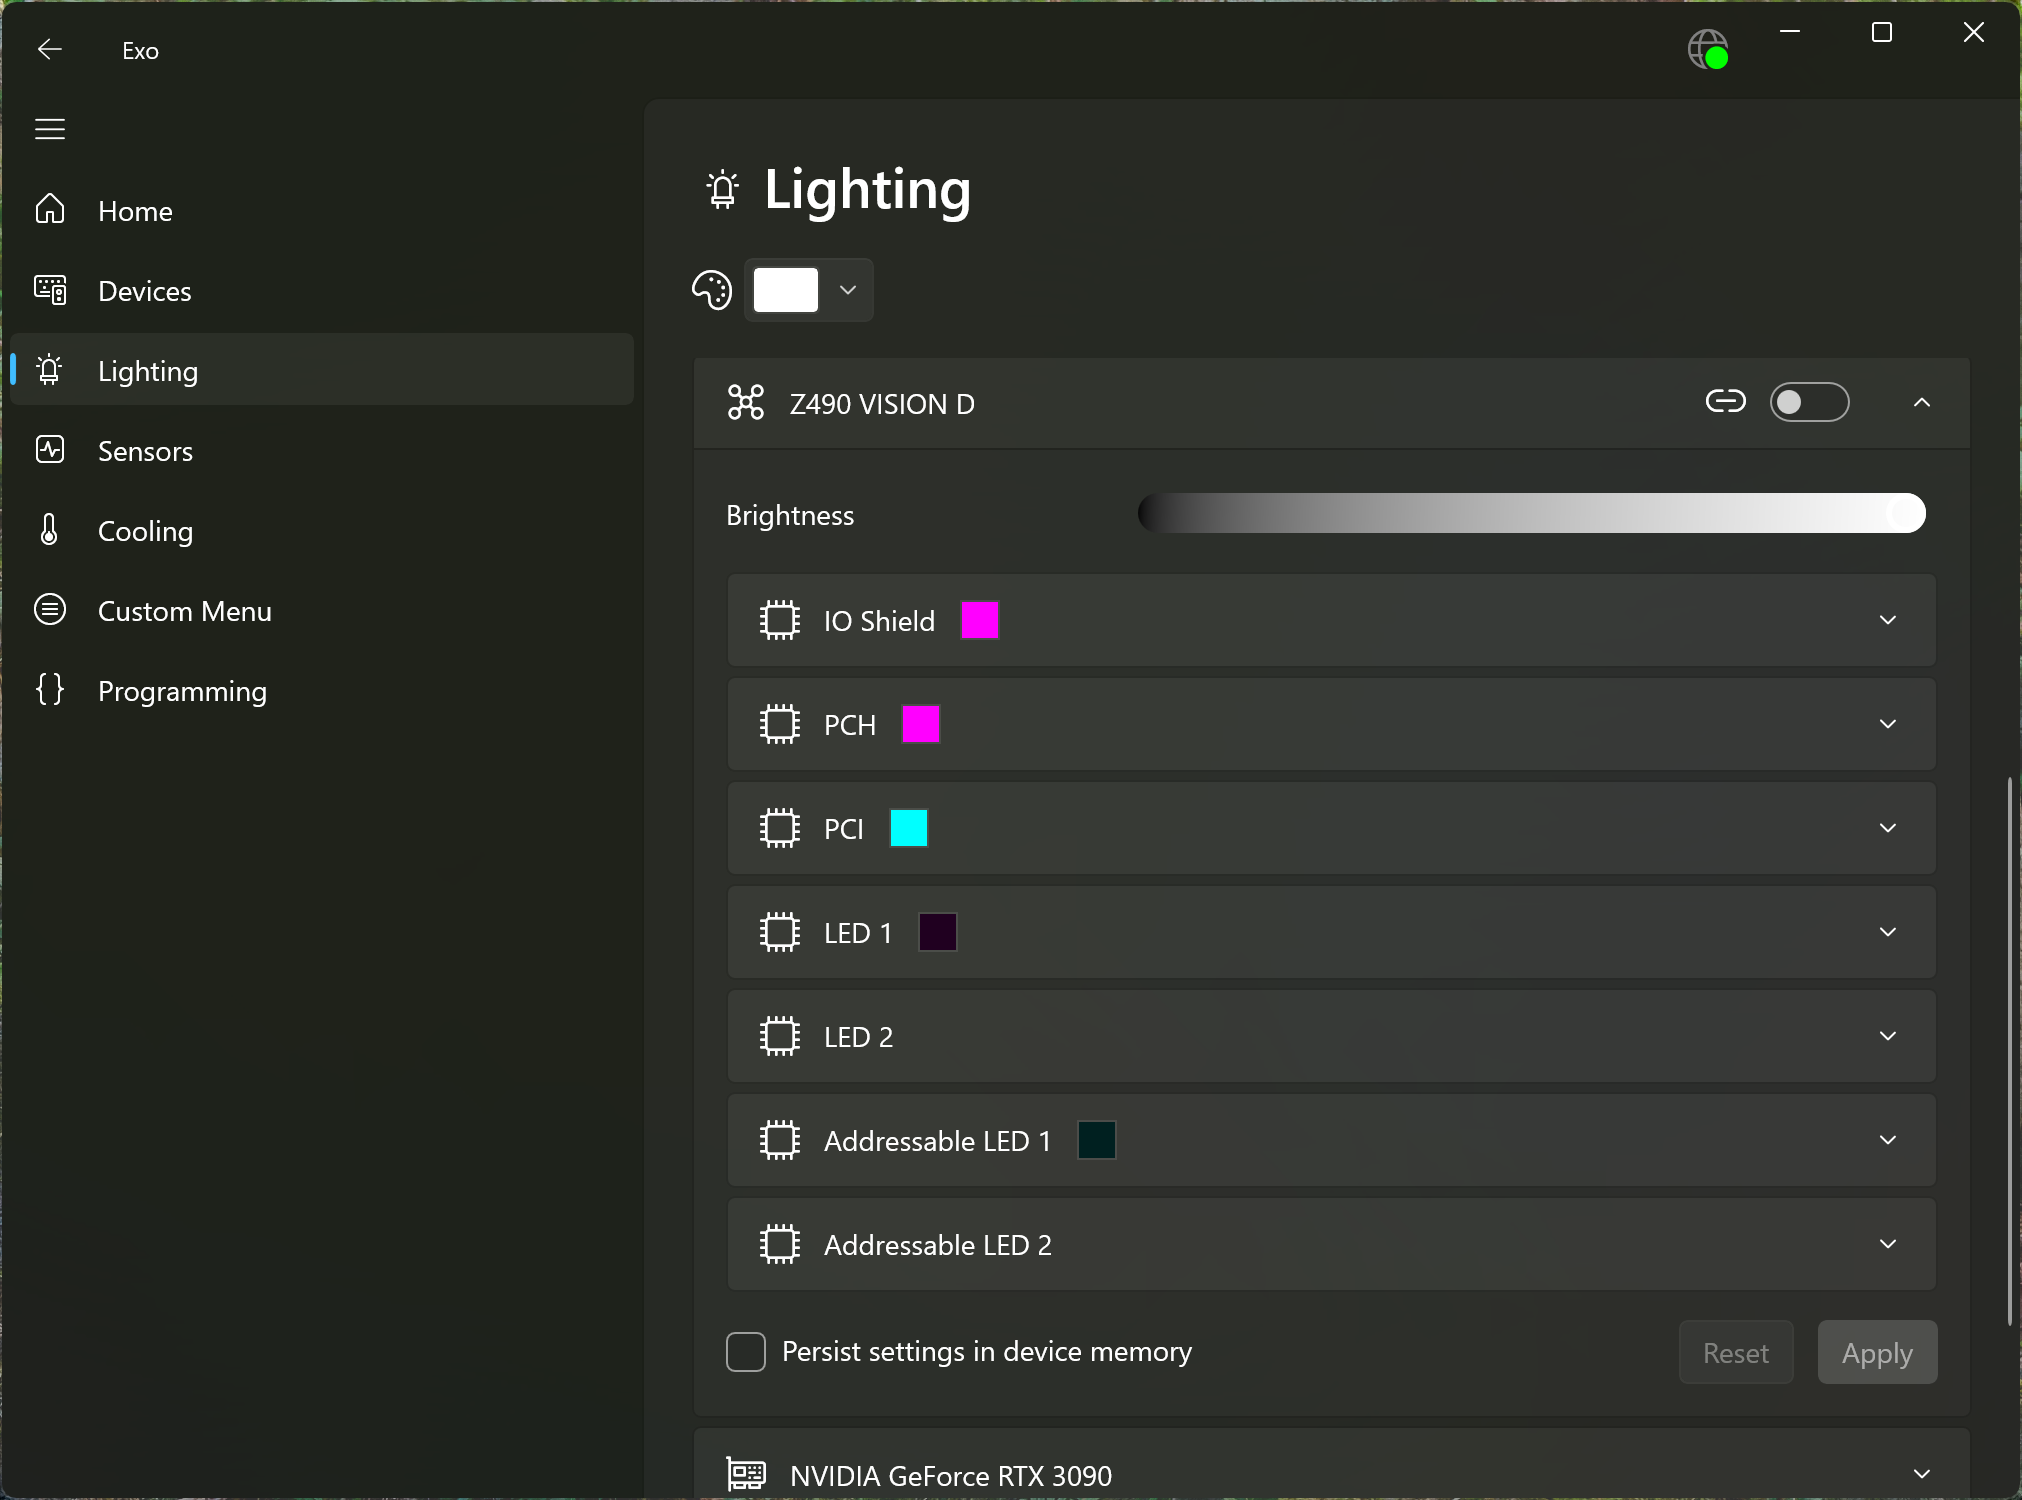2022x1500 pixels.
Task: Apply the current lighting settings
Action: (x=1877, y=1352)
